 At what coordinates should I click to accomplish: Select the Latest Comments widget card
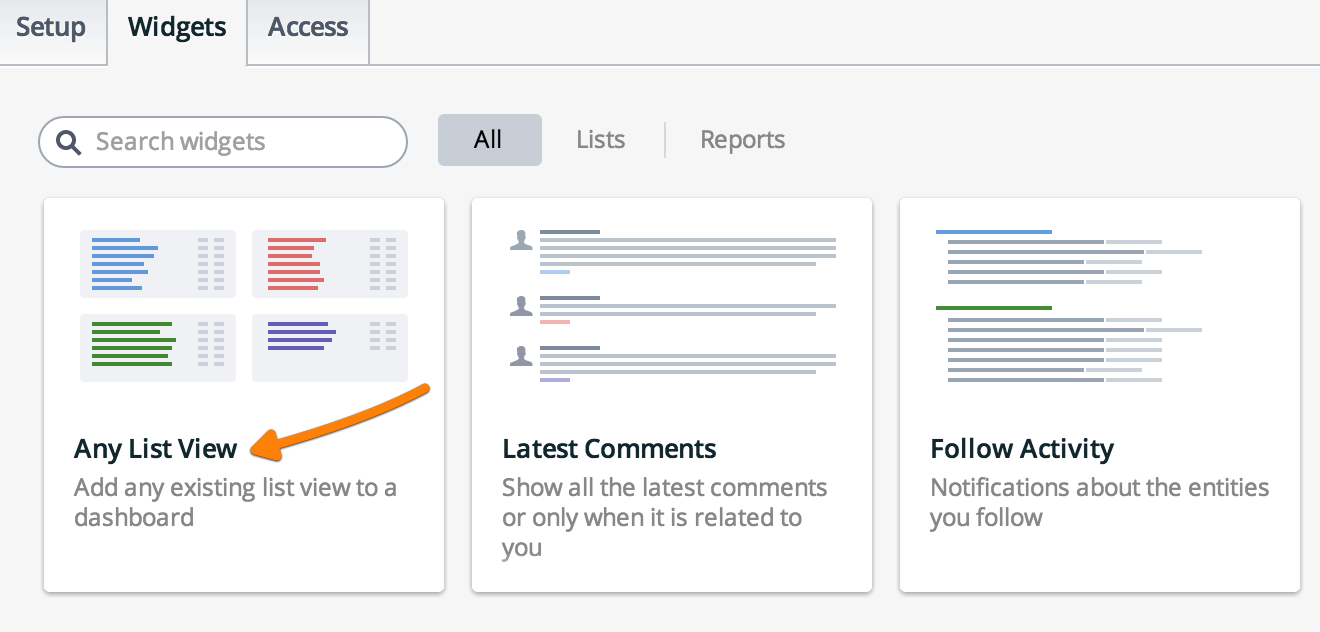tap(671, 393)
